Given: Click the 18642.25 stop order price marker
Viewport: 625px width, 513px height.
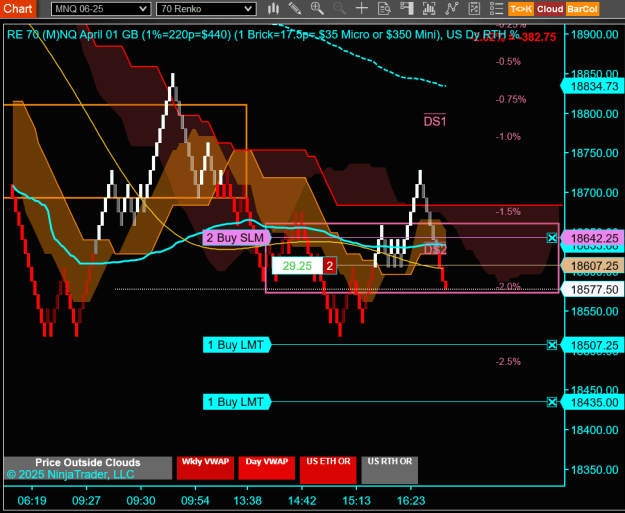Looking at the screenshot, I should (593, 238).
